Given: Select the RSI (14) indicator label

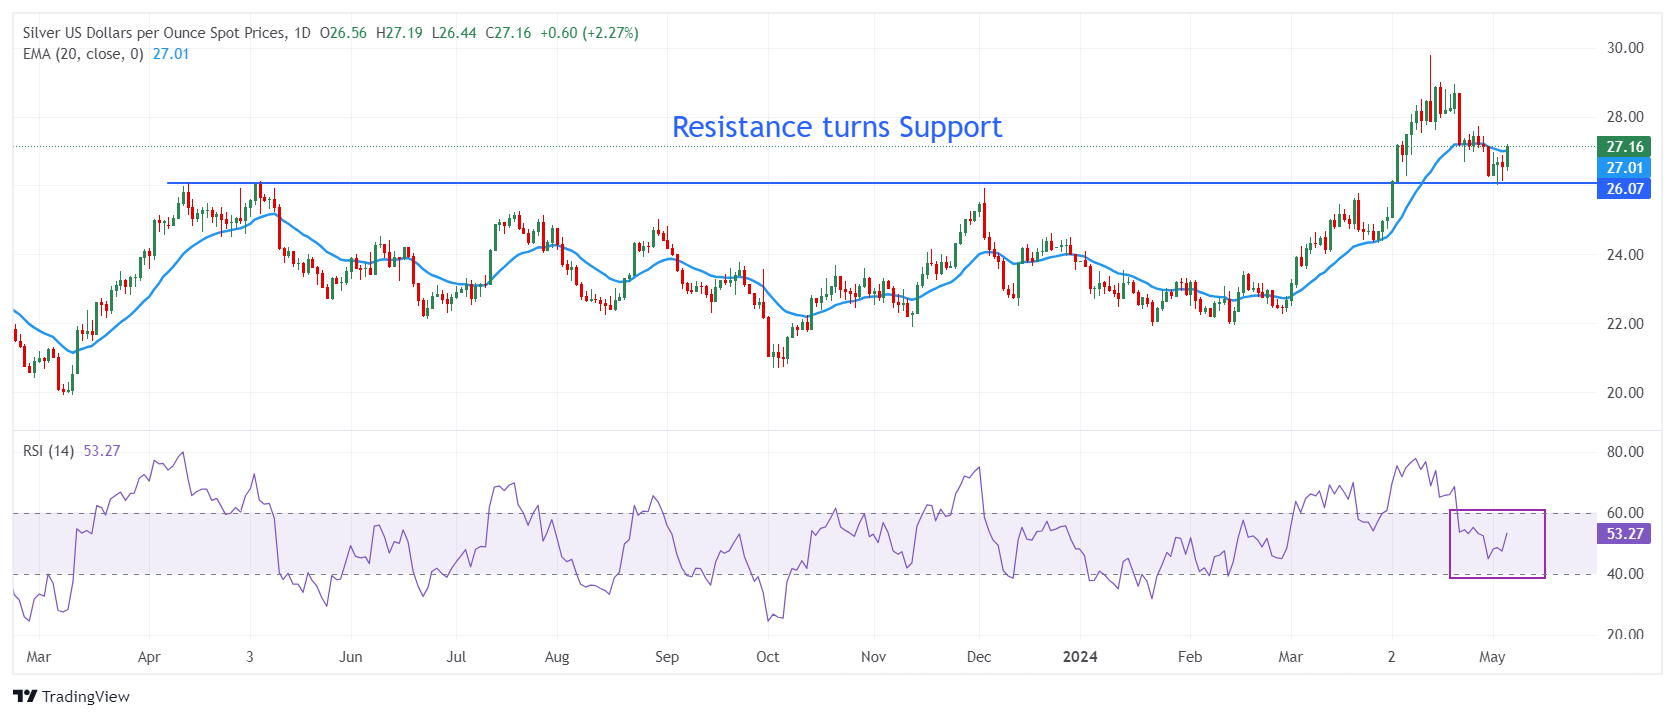Looking at the screenshot, I should click(x=48, y=451).
